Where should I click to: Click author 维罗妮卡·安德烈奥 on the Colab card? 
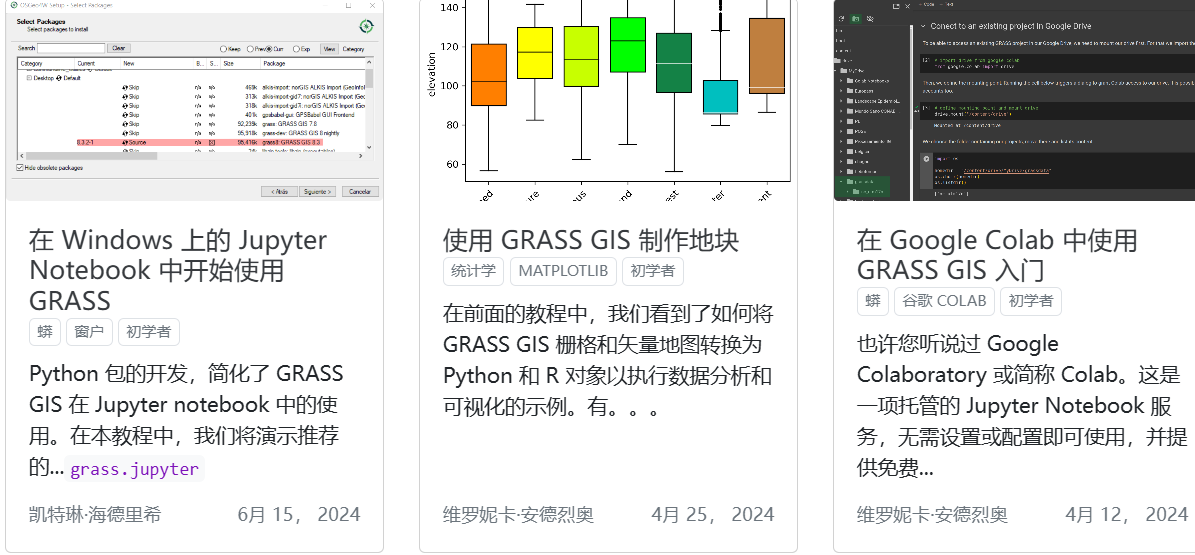pos(932,515)
